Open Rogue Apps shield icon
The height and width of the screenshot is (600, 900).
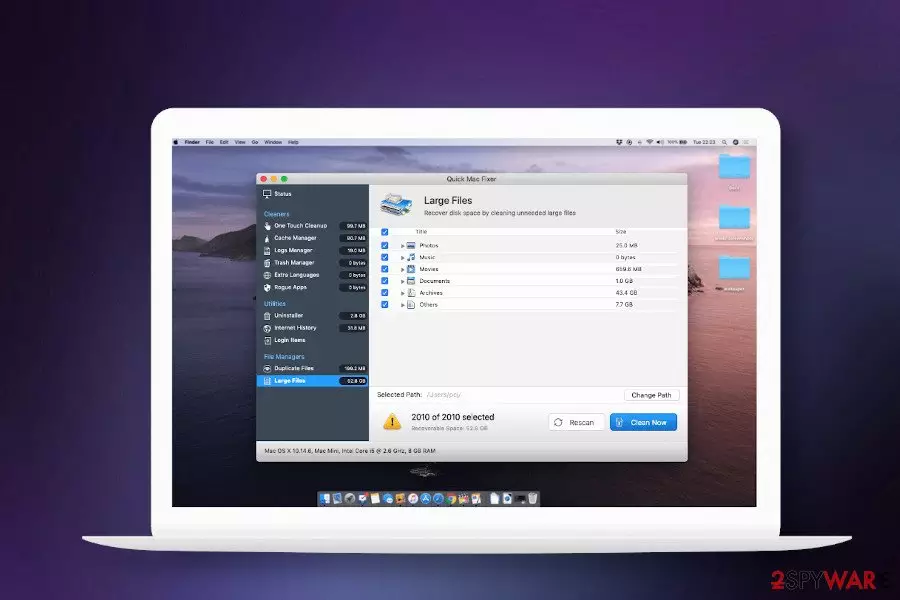point(267,288)
